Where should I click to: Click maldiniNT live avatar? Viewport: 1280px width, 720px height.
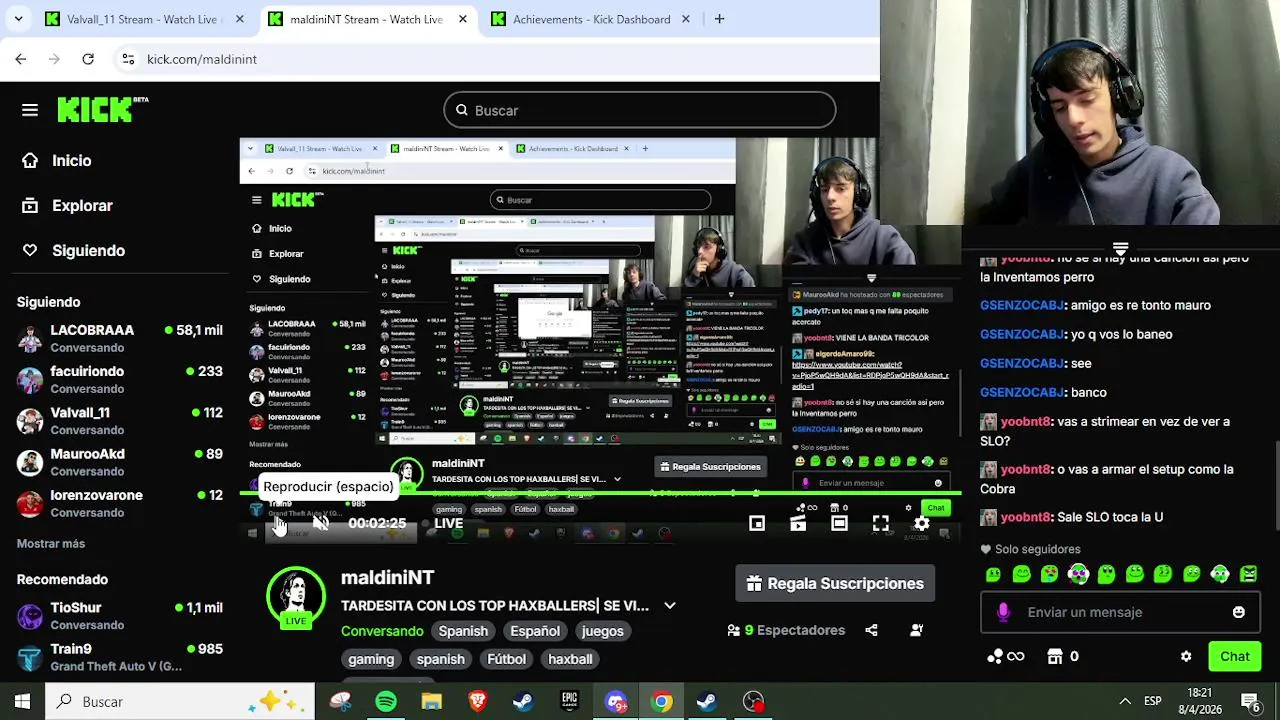(x=296, y=597)
